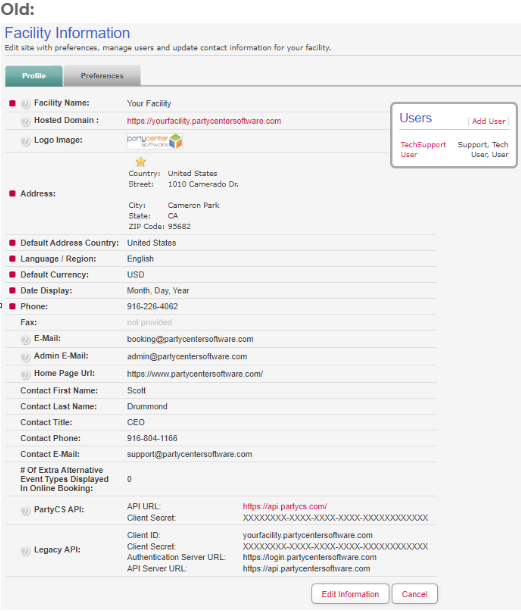This screenshot has width=521, height=611.
Task: Click help icon beside Legacy API
Action: click(25, 551)
